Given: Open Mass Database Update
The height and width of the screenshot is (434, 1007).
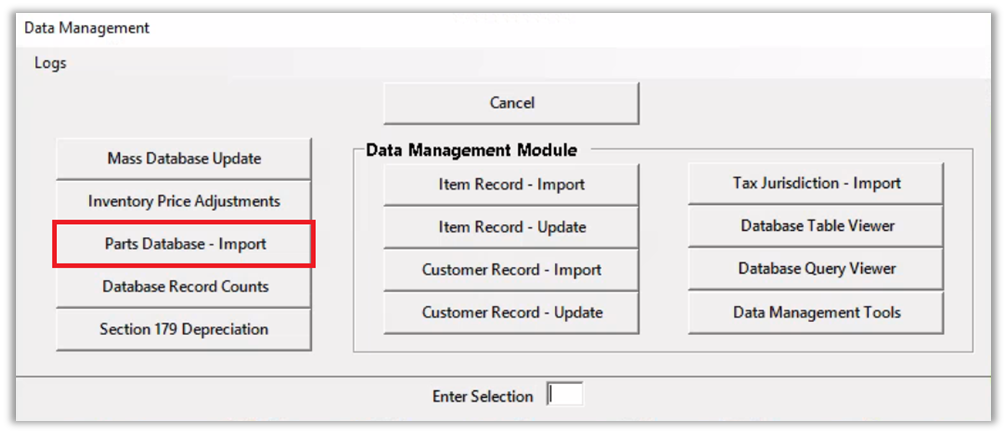Looking at the screenshot, I should (x=184, y=158).
